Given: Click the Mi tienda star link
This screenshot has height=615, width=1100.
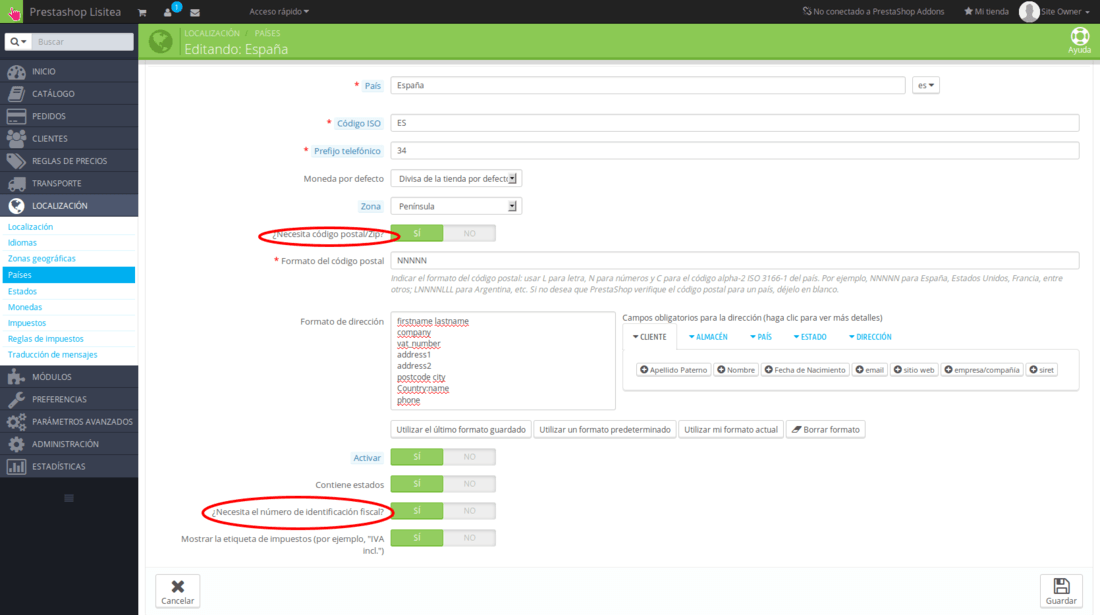Looking at the screenshot, I should [x=986, y=12].
